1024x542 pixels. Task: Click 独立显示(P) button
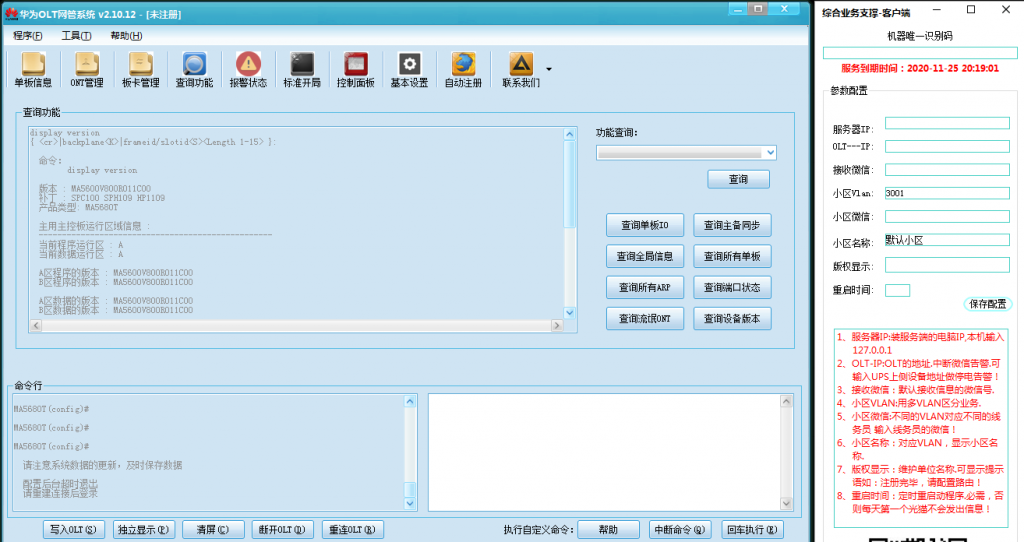coord(143,530)
